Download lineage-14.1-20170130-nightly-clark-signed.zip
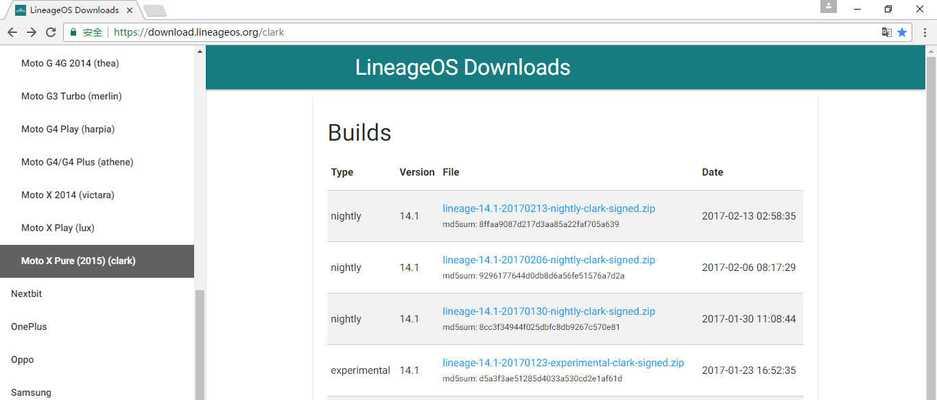937x400 pixels. coord(549,311)
